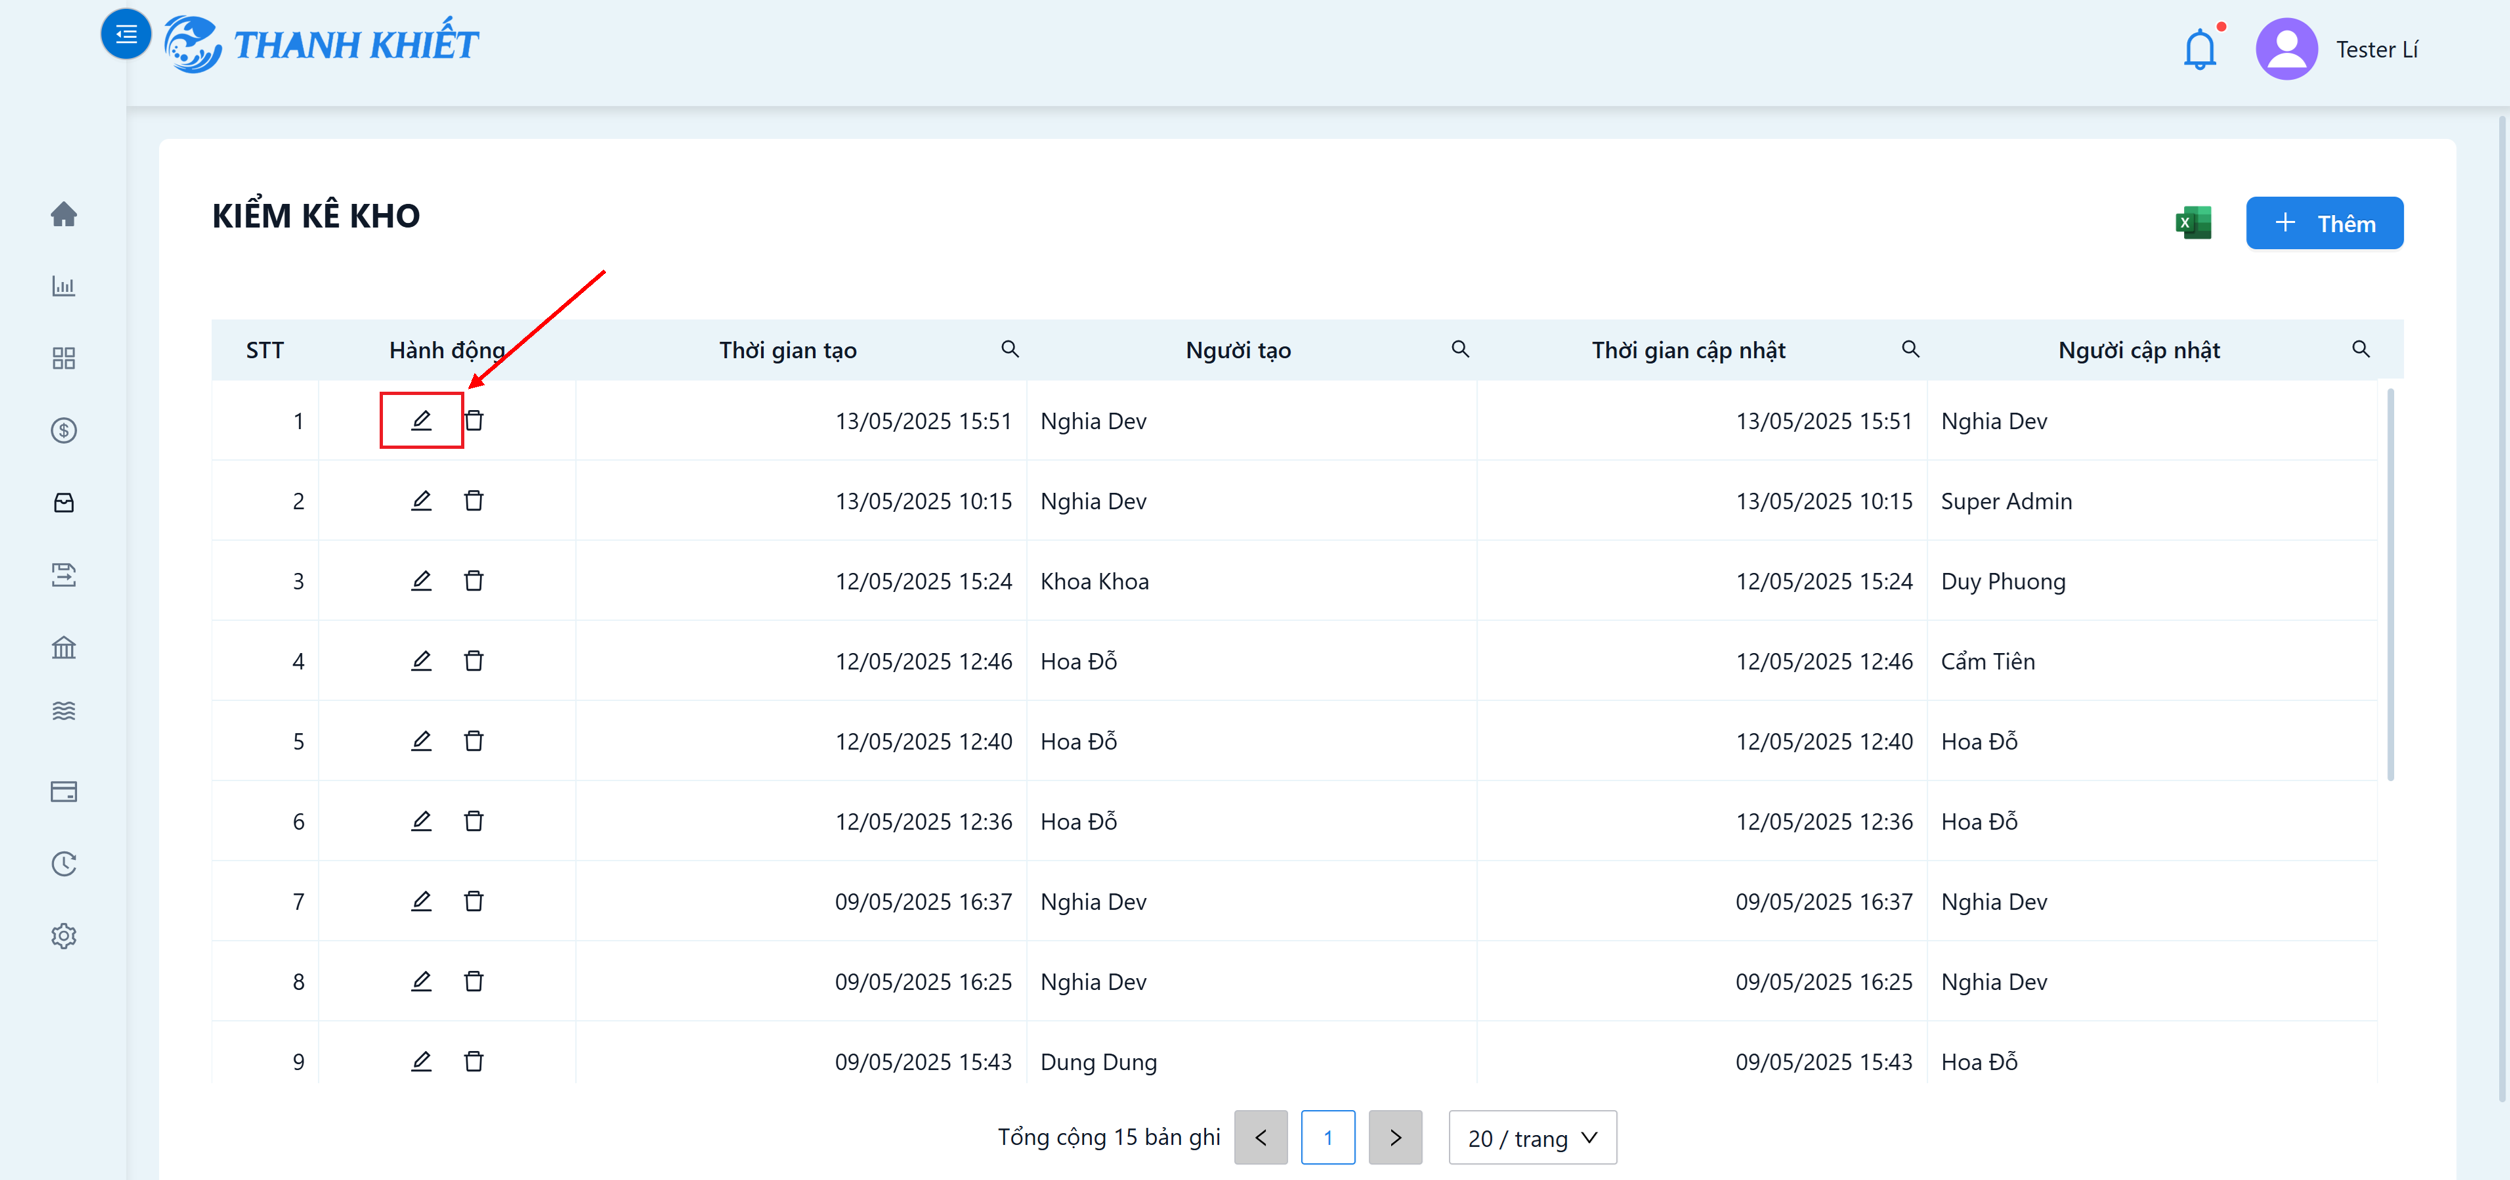
Task: Click the Tester Lí username
Action: coord(2376,49)
